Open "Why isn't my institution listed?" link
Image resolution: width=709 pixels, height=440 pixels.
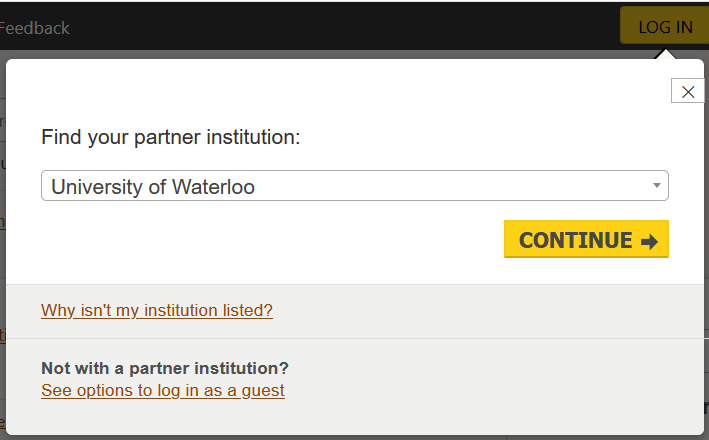tap(157, 311)
